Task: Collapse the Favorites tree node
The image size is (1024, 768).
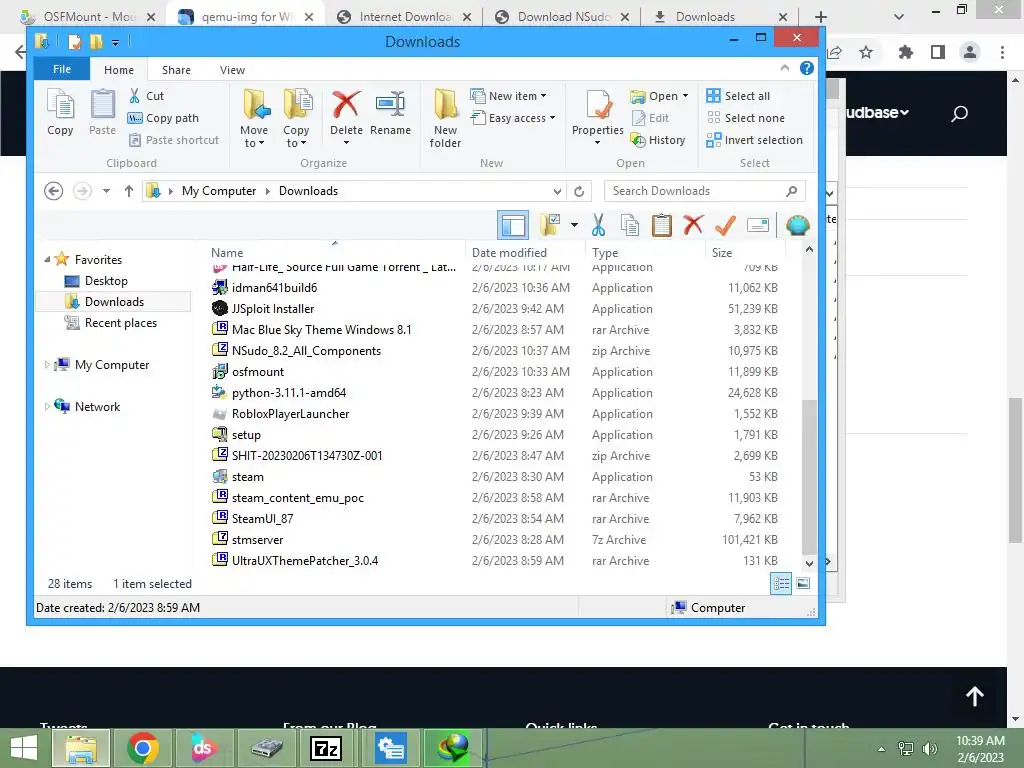Action: pyautogui.click(x=47, y=260)
